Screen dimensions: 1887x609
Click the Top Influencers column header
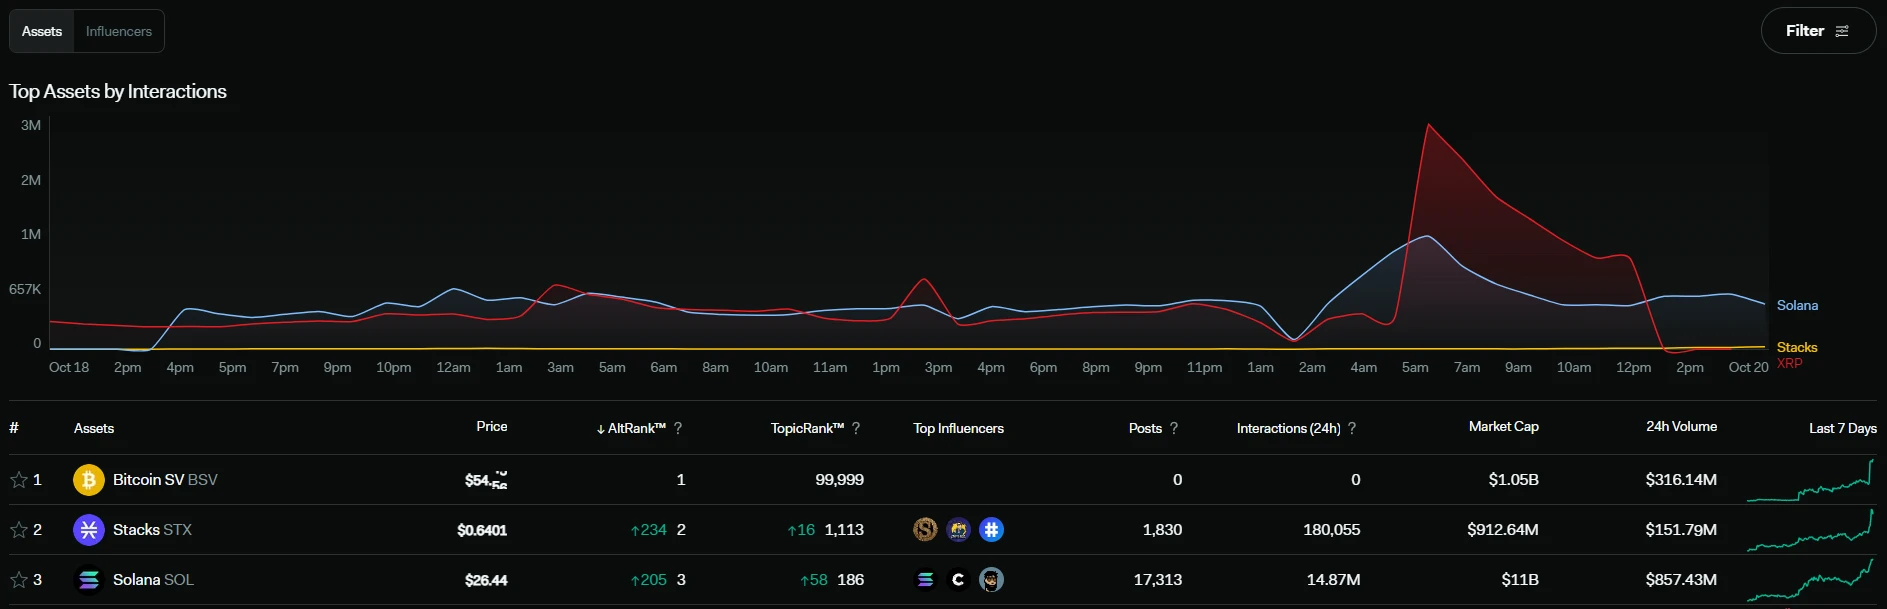point(958,428)
